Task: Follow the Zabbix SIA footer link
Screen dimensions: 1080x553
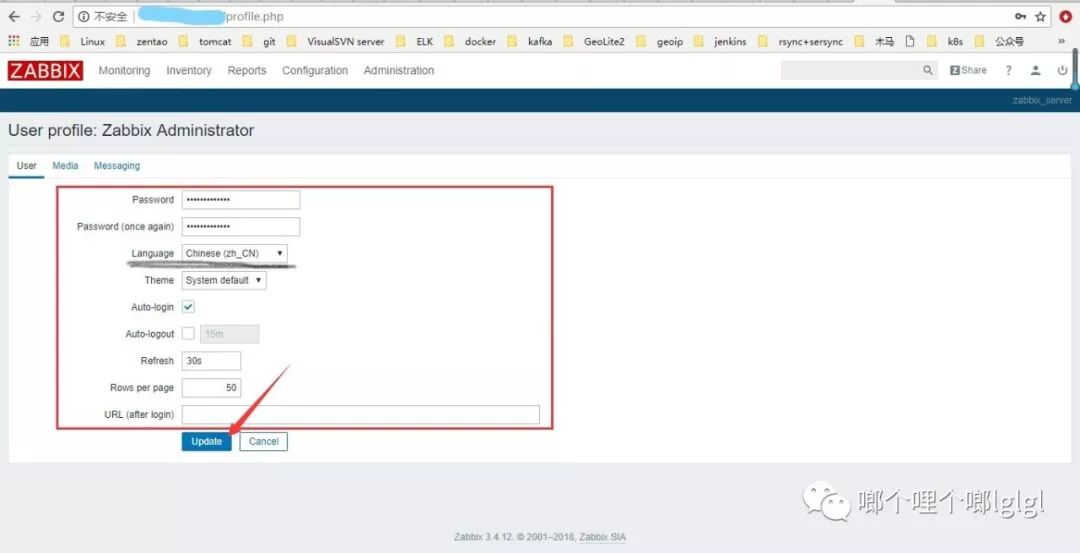Action: [x=603, y=537]
